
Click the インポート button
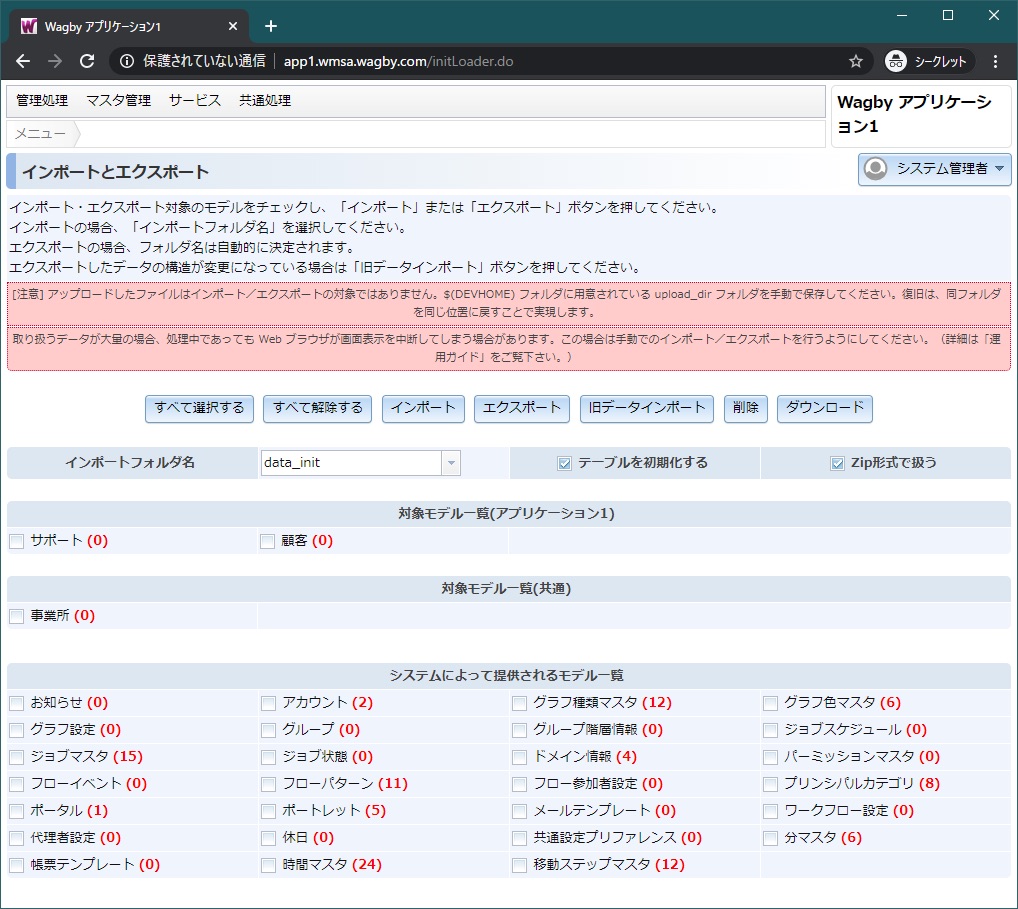tap(423, 408)
